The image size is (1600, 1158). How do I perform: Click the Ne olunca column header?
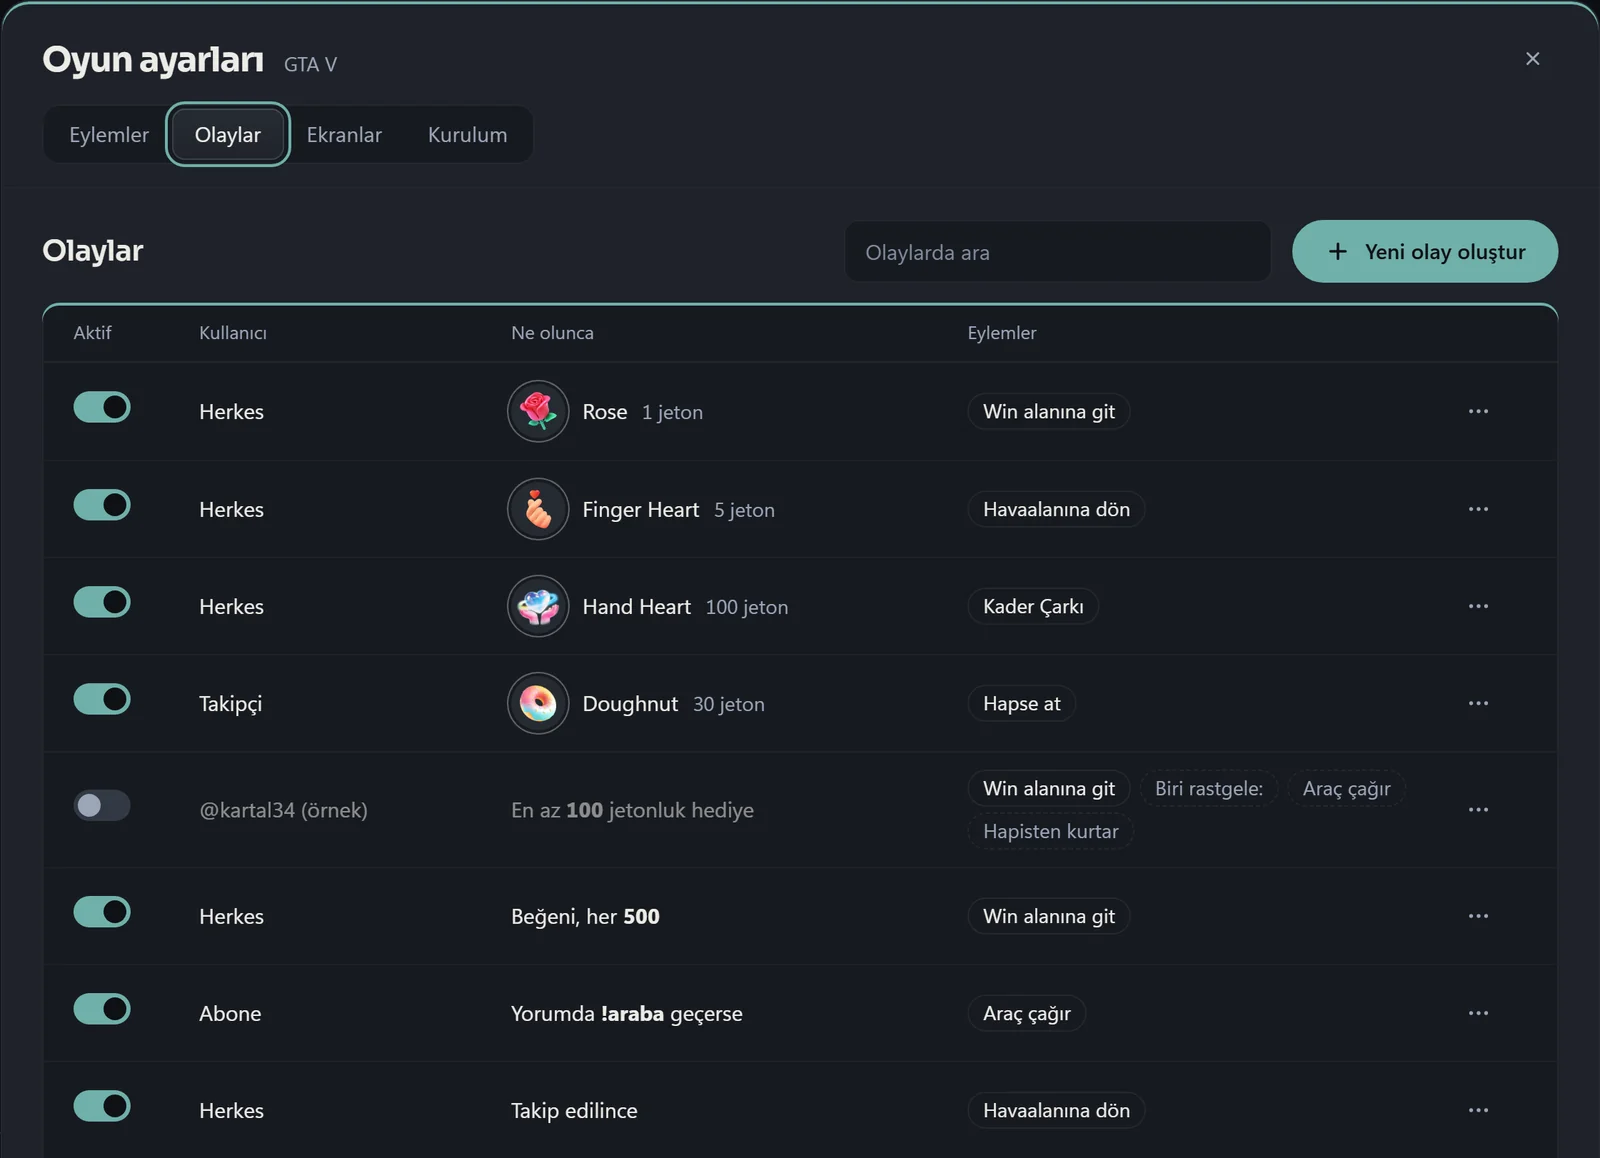[x=552, y=333]
